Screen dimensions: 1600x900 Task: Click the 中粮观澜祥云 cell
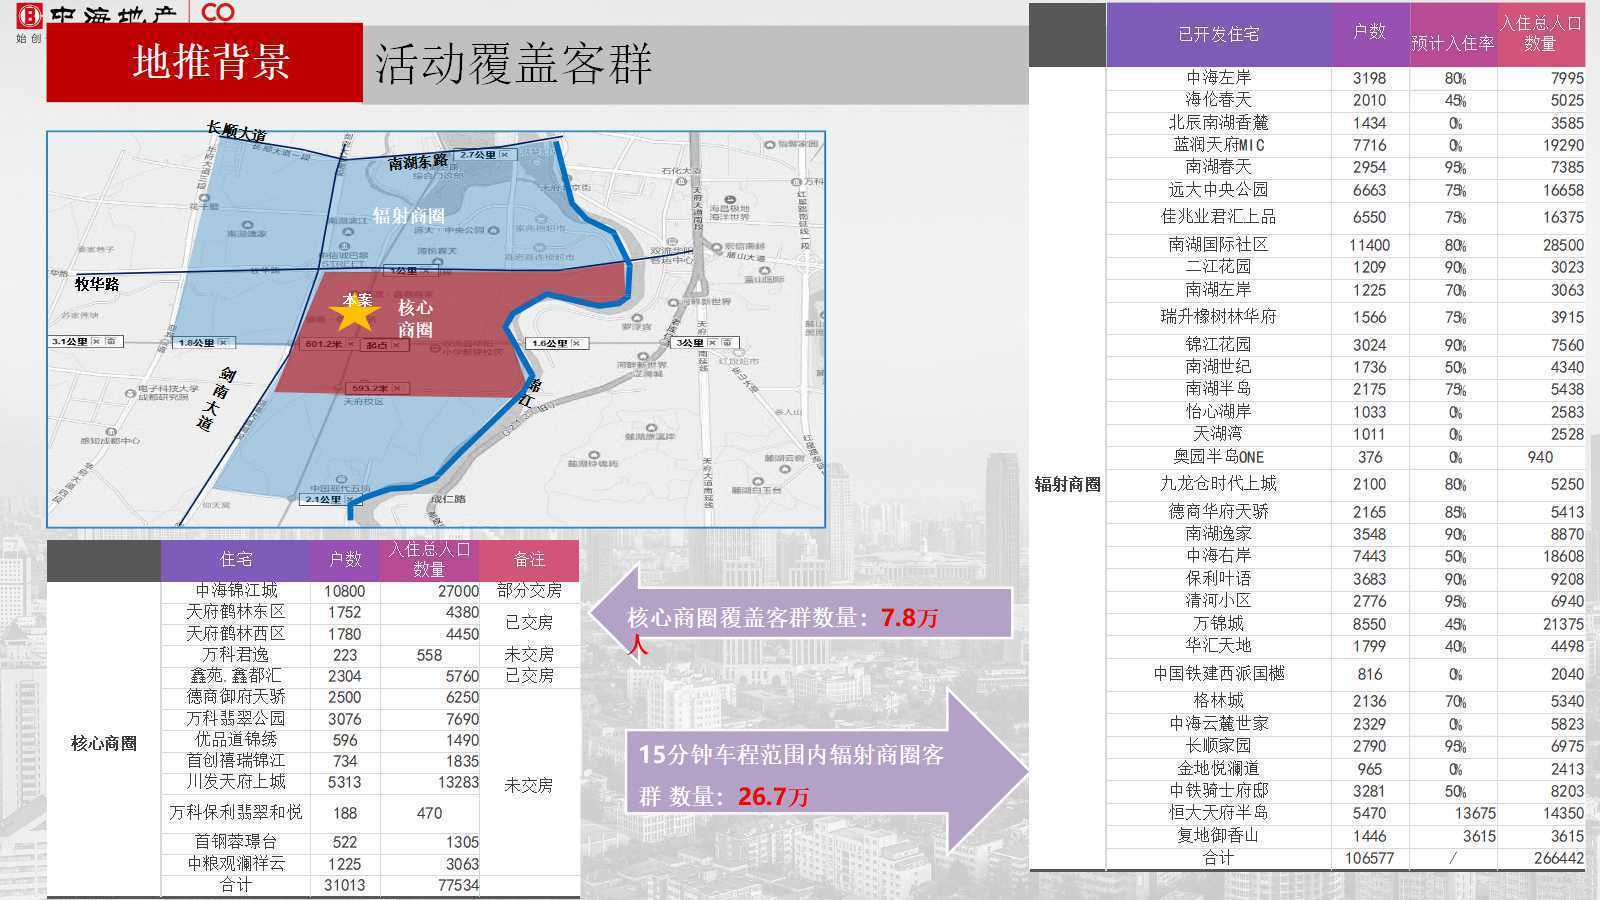(x=236, y=864)
